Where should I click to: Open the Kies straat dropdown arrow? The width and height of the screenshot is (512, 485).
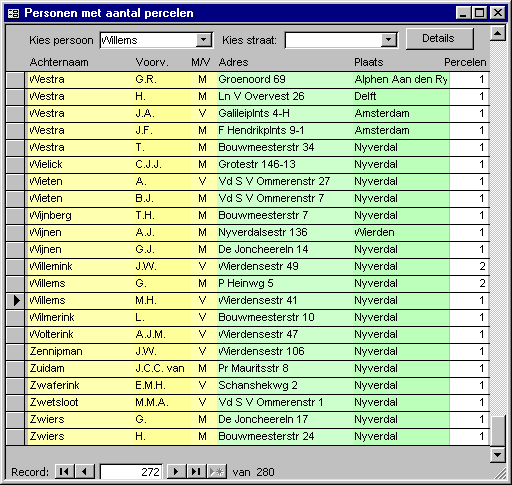pyautogui.click(x=388, y=40)
